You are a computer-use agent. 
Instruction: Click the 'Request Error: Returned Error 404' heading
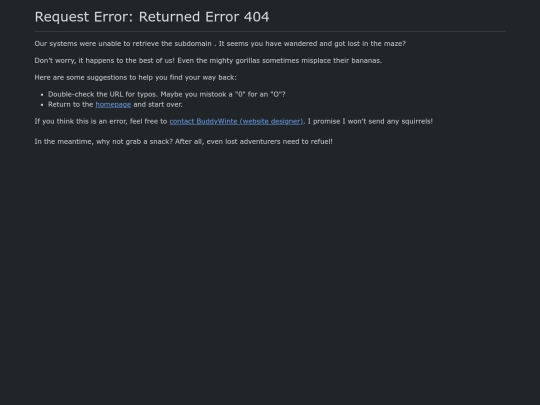[x=152, y=17]
